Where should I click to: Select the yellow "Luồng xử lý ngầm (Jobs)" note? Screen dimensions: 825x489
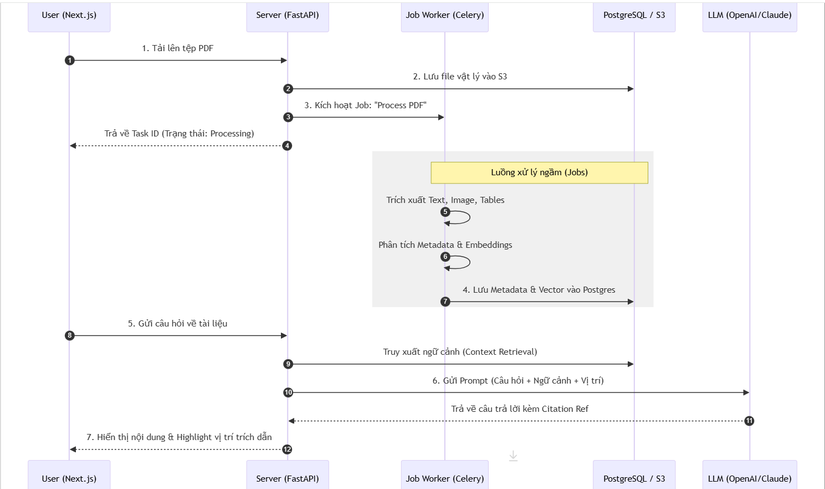539,173
